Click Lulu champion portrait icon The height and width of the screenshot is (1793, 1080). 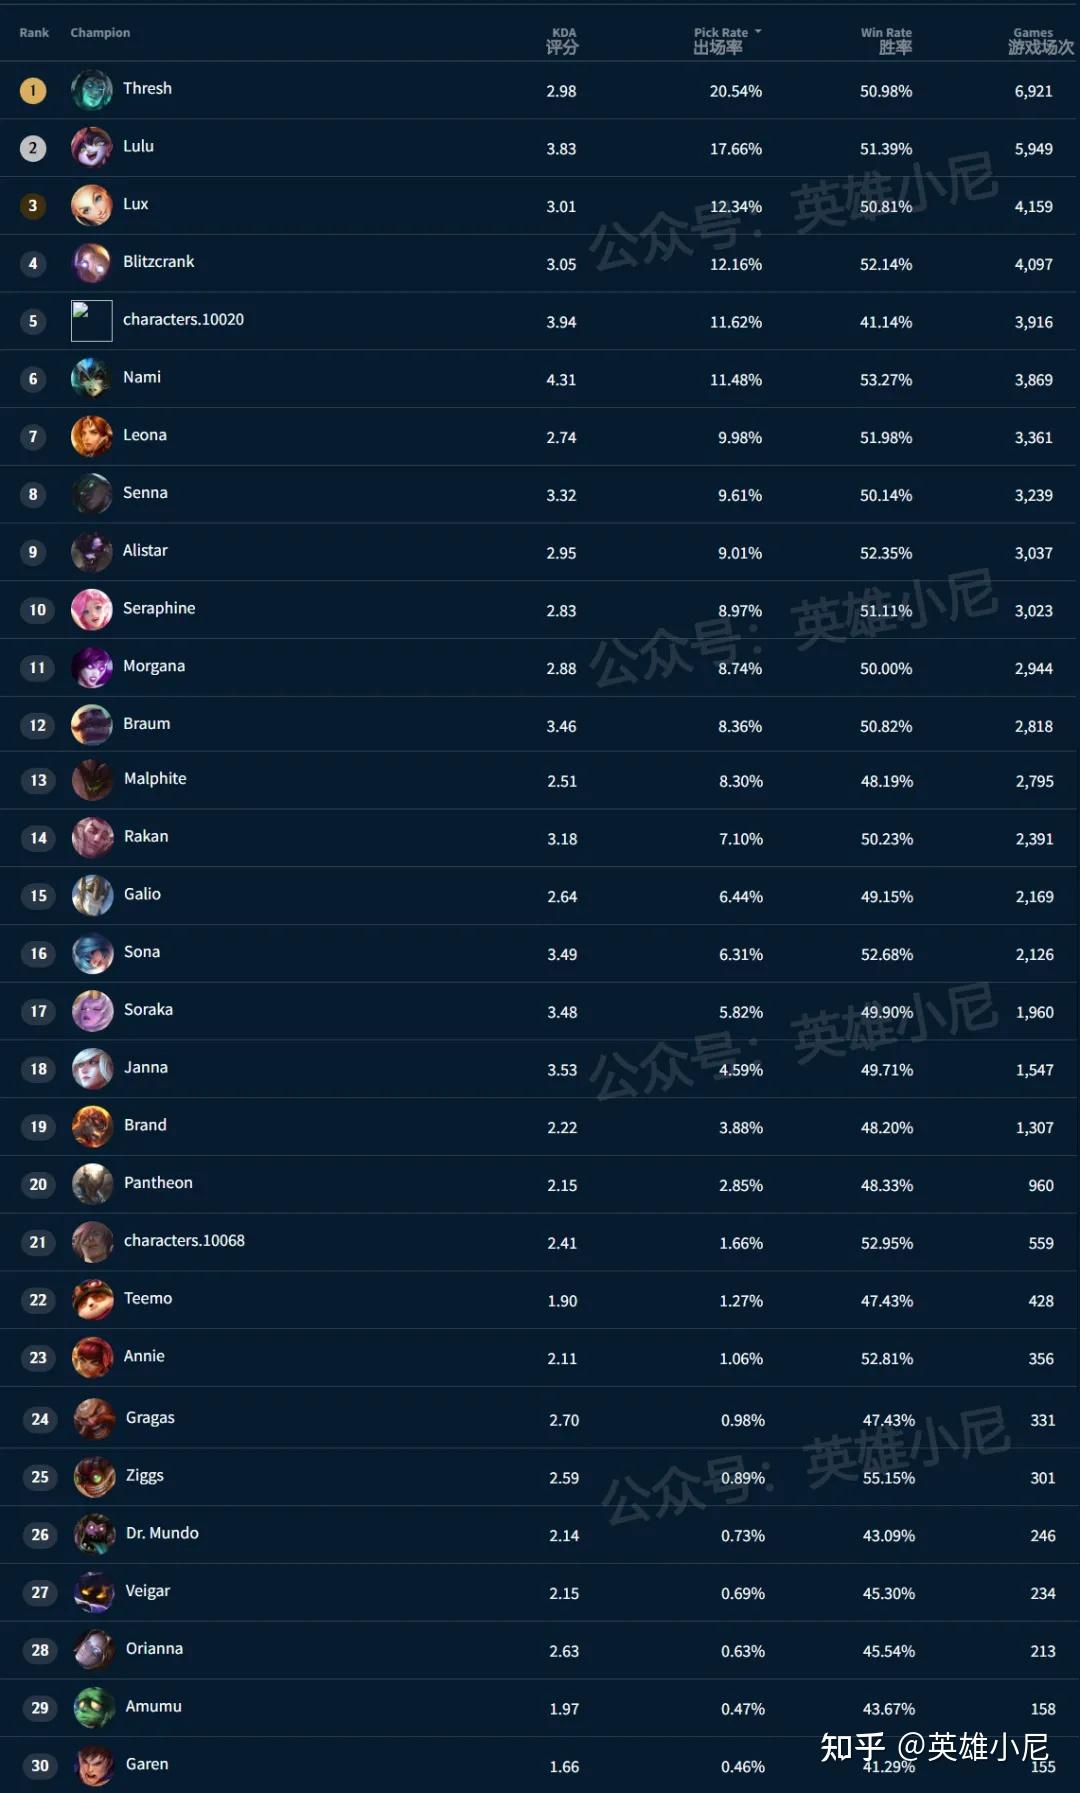[x=91, y=148]
